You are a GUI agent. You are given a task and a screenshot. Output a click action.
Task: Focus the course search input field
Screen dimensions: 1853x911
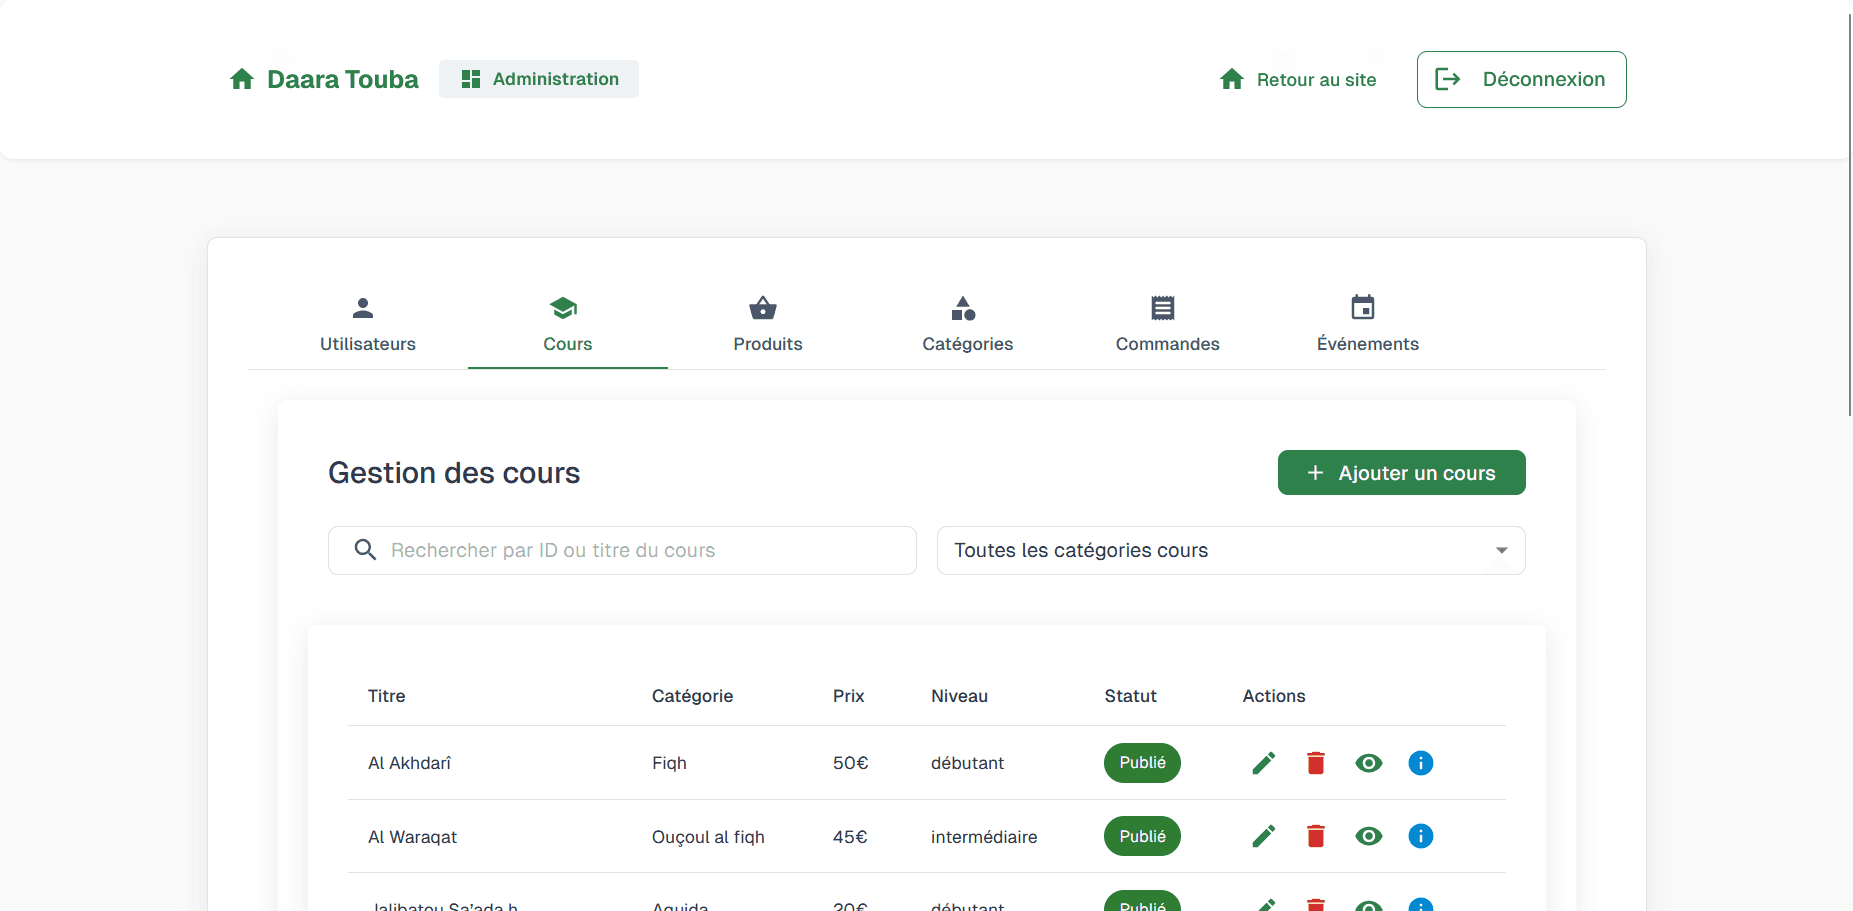(x=640, y=550)
